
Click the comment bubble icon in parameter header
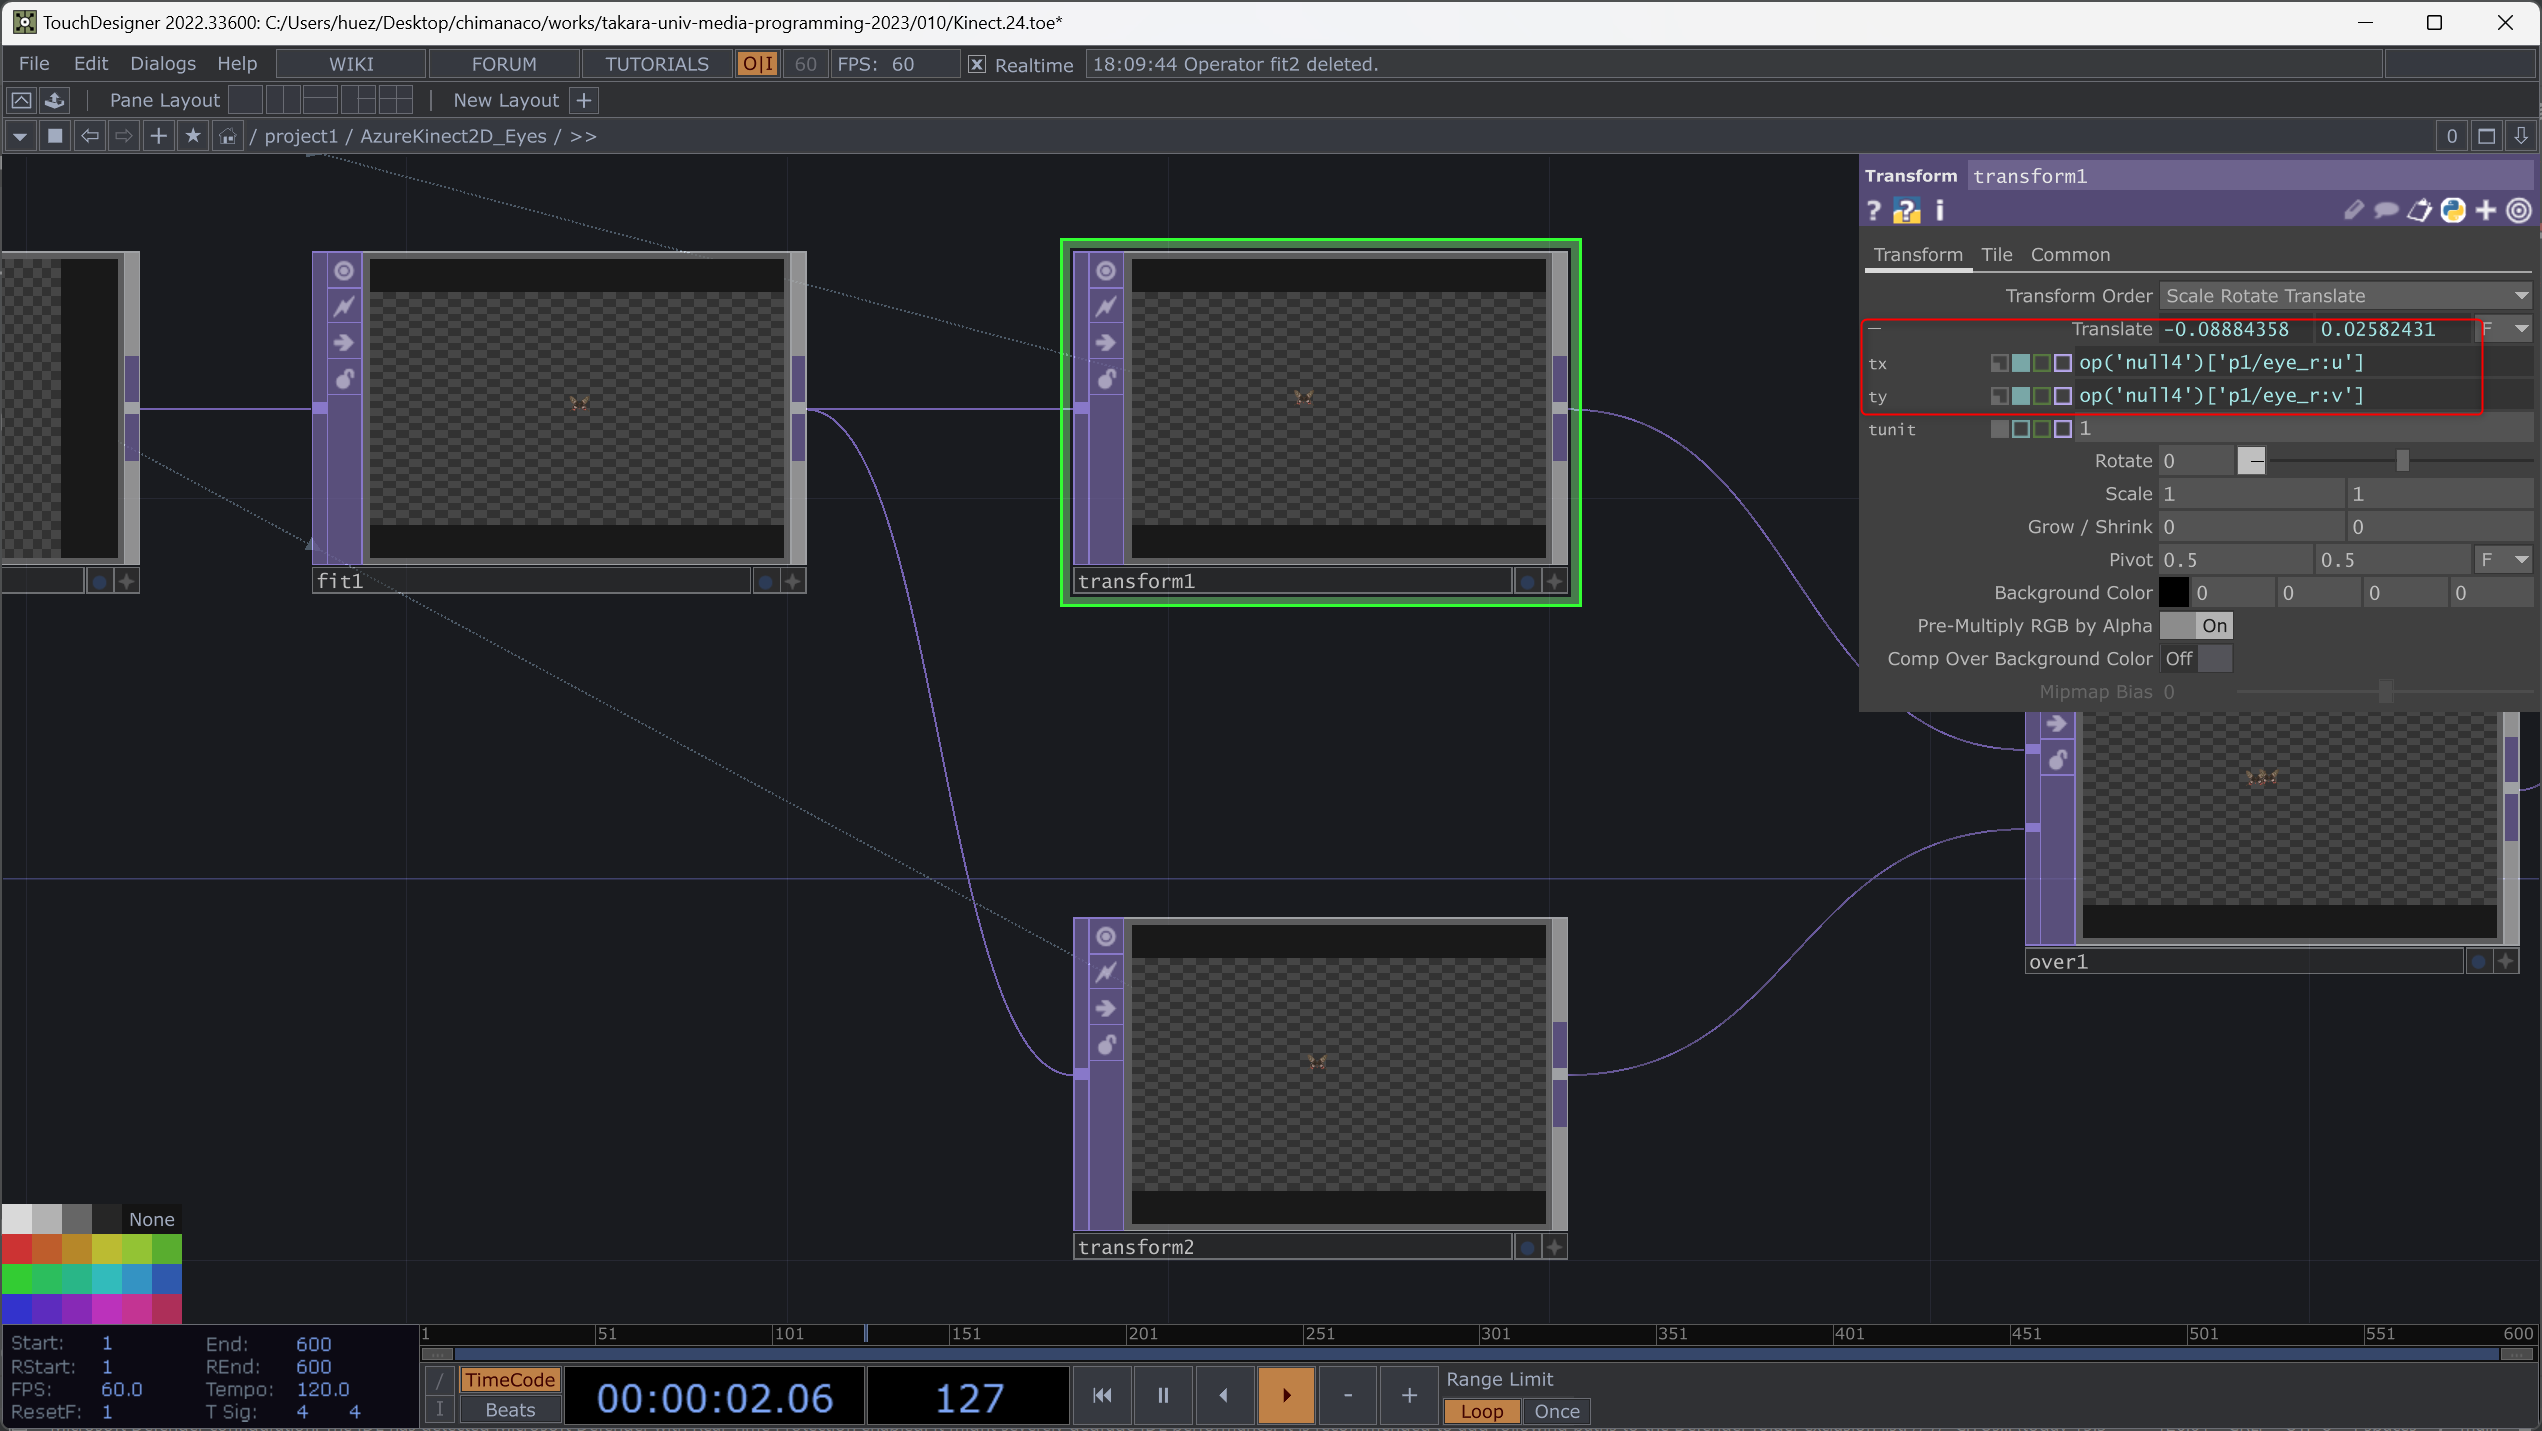pos(2386,210)
